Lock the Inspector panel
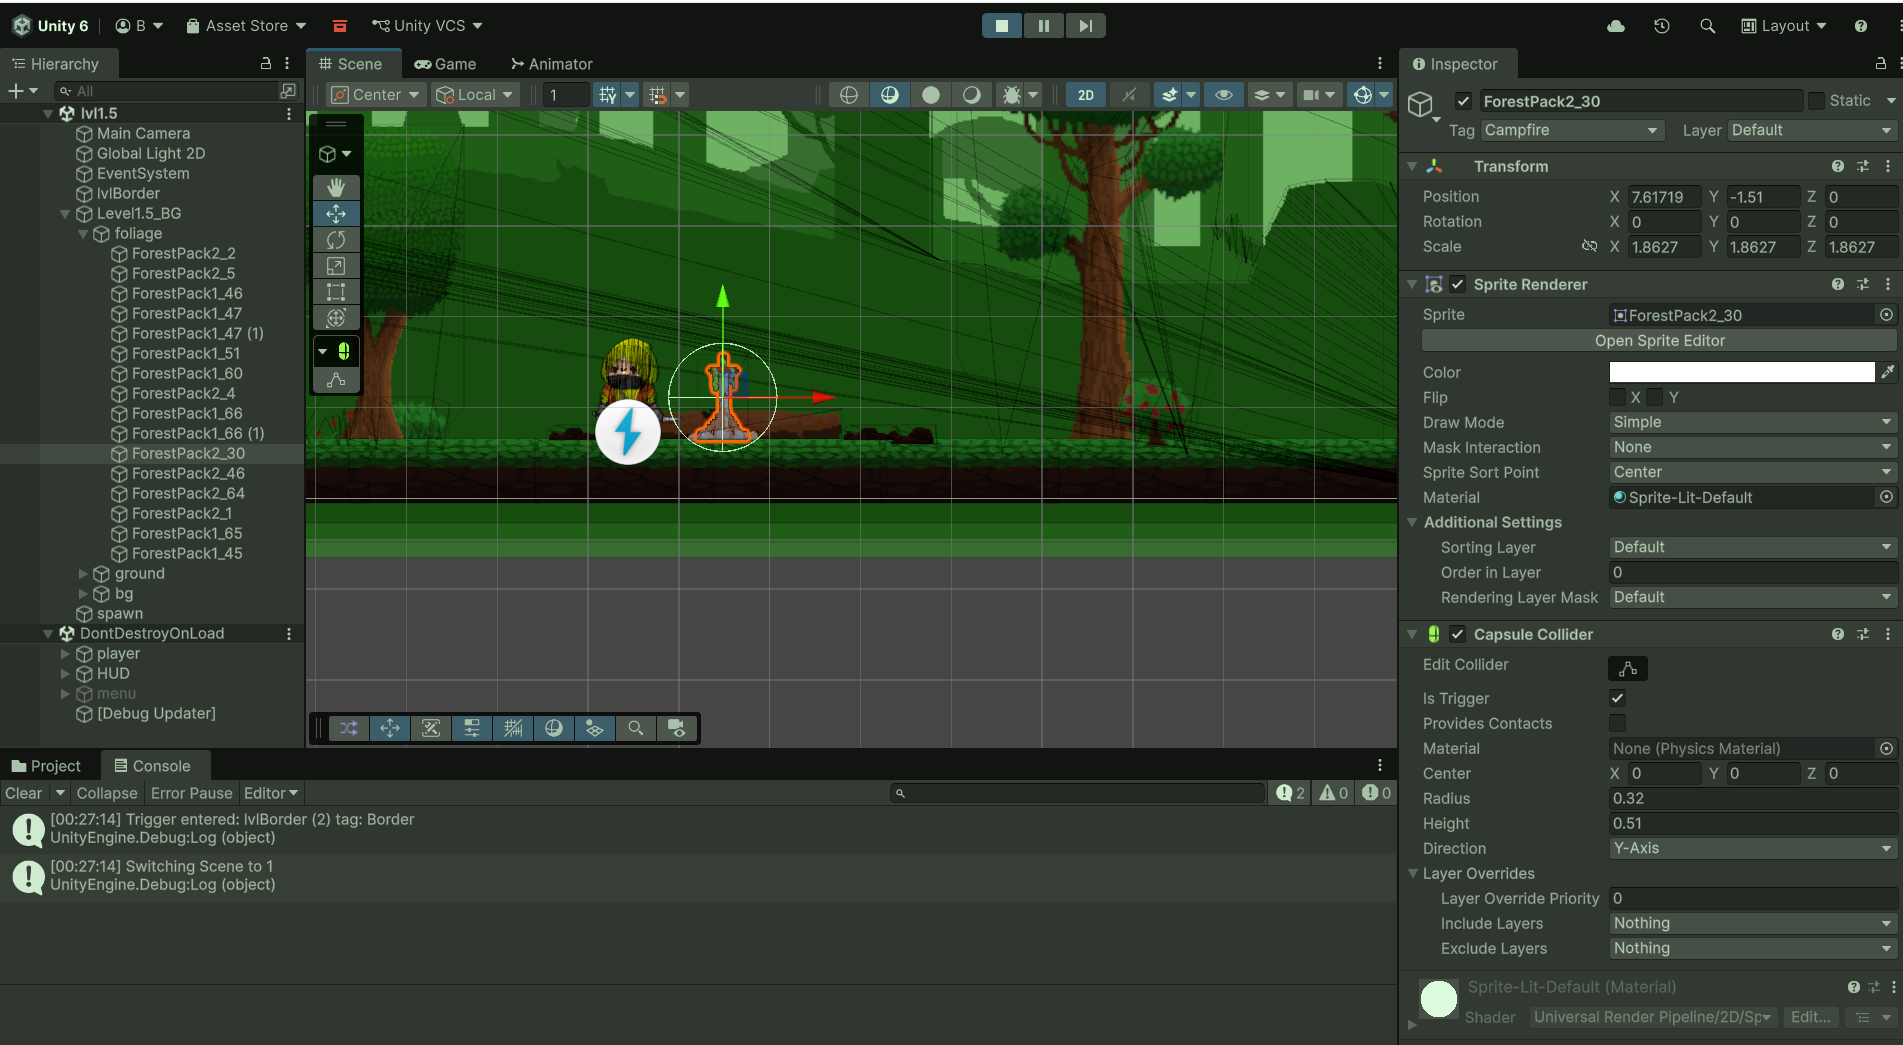Viewport: 1903px width, 1045px height. click(1881, 63)
